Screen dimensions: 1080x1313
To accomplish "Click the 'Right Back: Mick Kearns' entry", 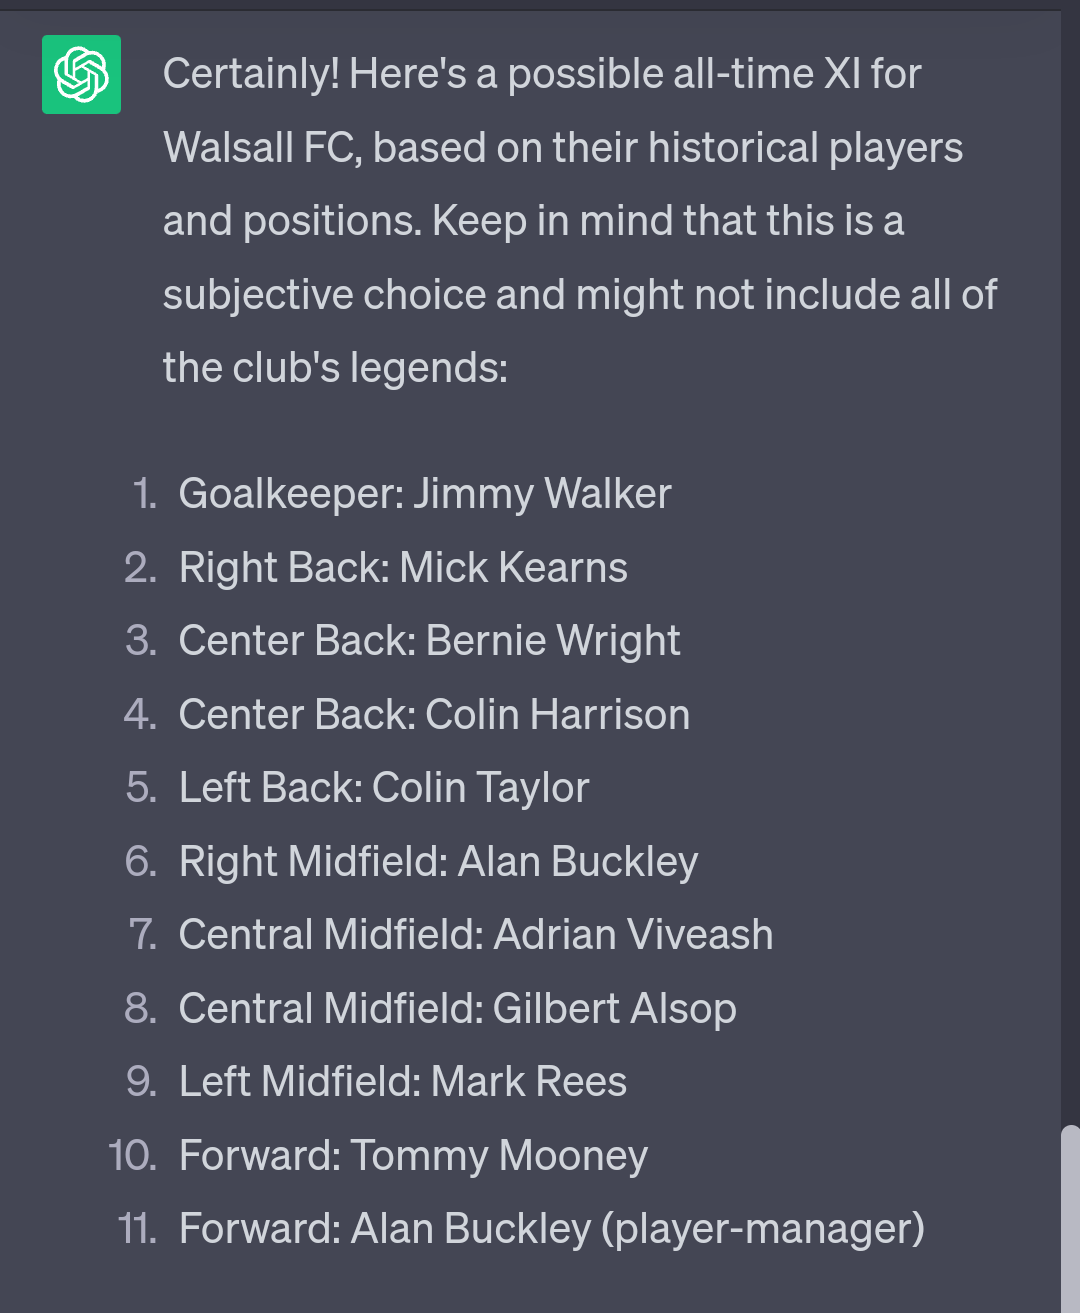I will tap(403, 568).
